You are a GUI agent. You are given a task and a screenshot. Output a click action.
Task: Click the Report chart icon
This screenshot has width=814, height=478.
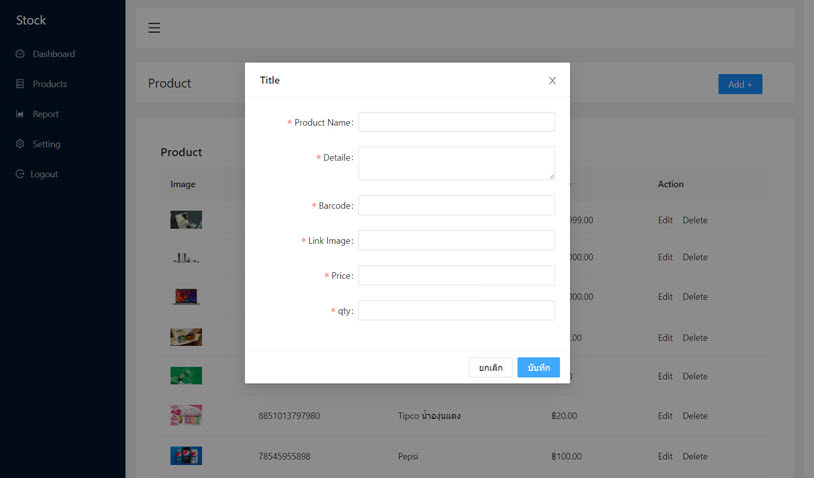20,114
